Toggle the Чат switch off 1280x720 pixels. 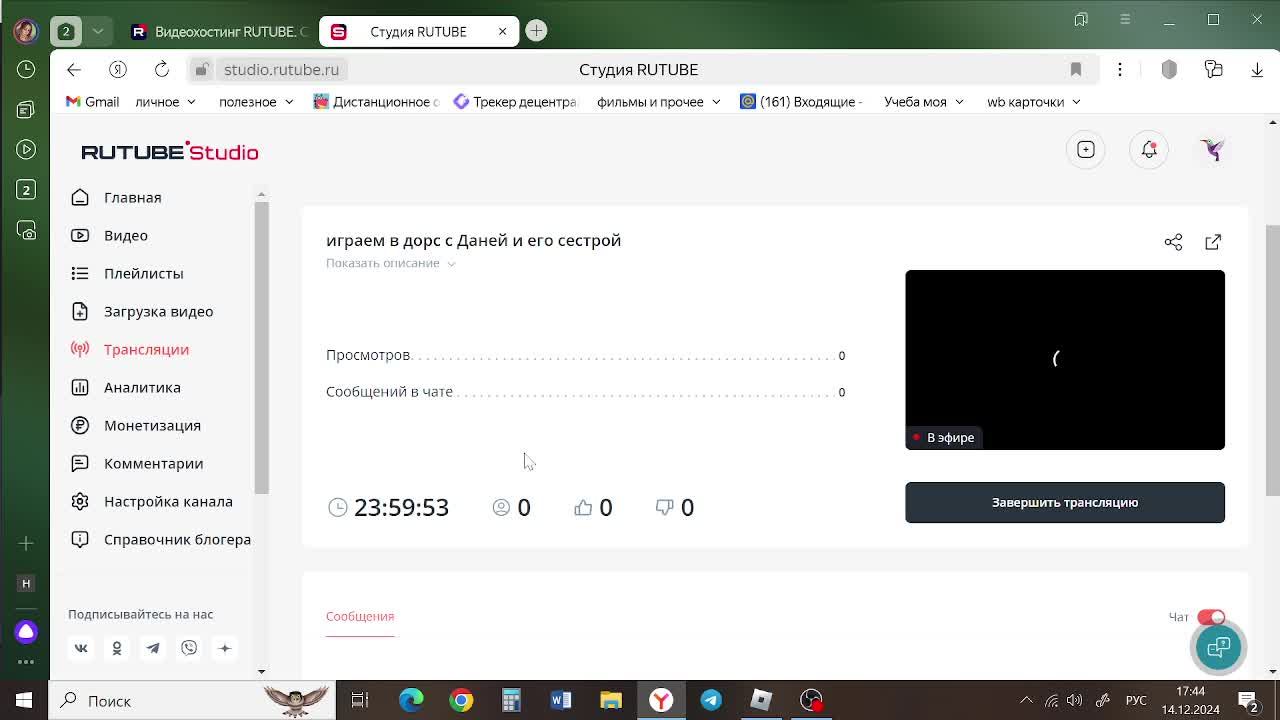tap(1211, 617)
